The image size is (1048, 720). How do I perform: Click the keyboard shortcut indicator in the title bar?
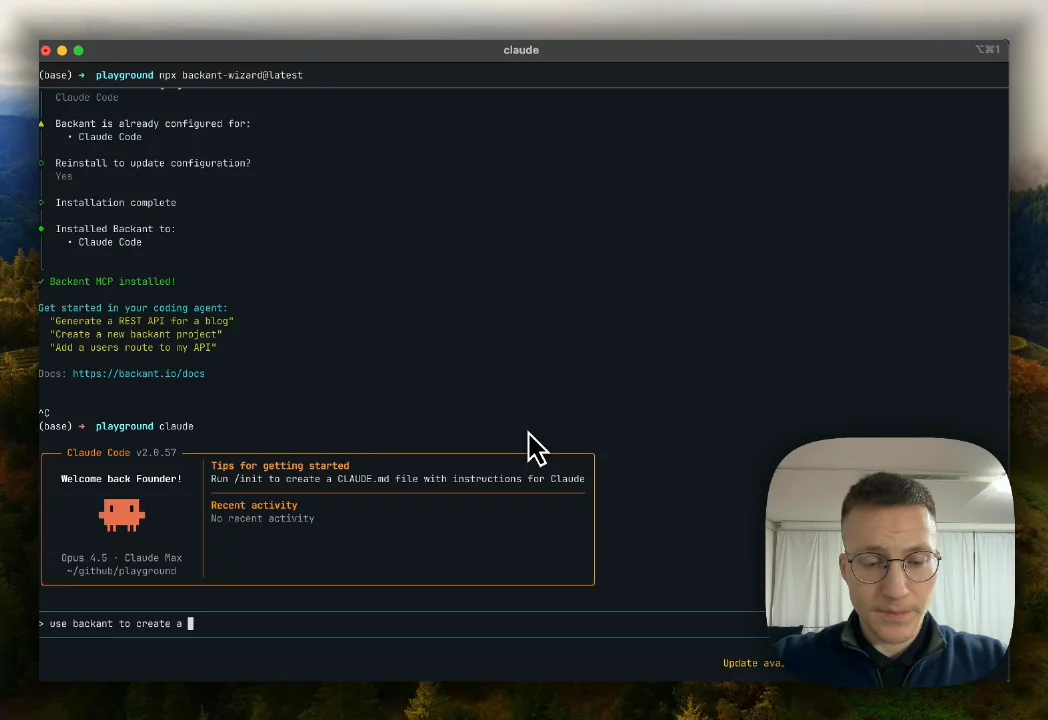(987, 49)
